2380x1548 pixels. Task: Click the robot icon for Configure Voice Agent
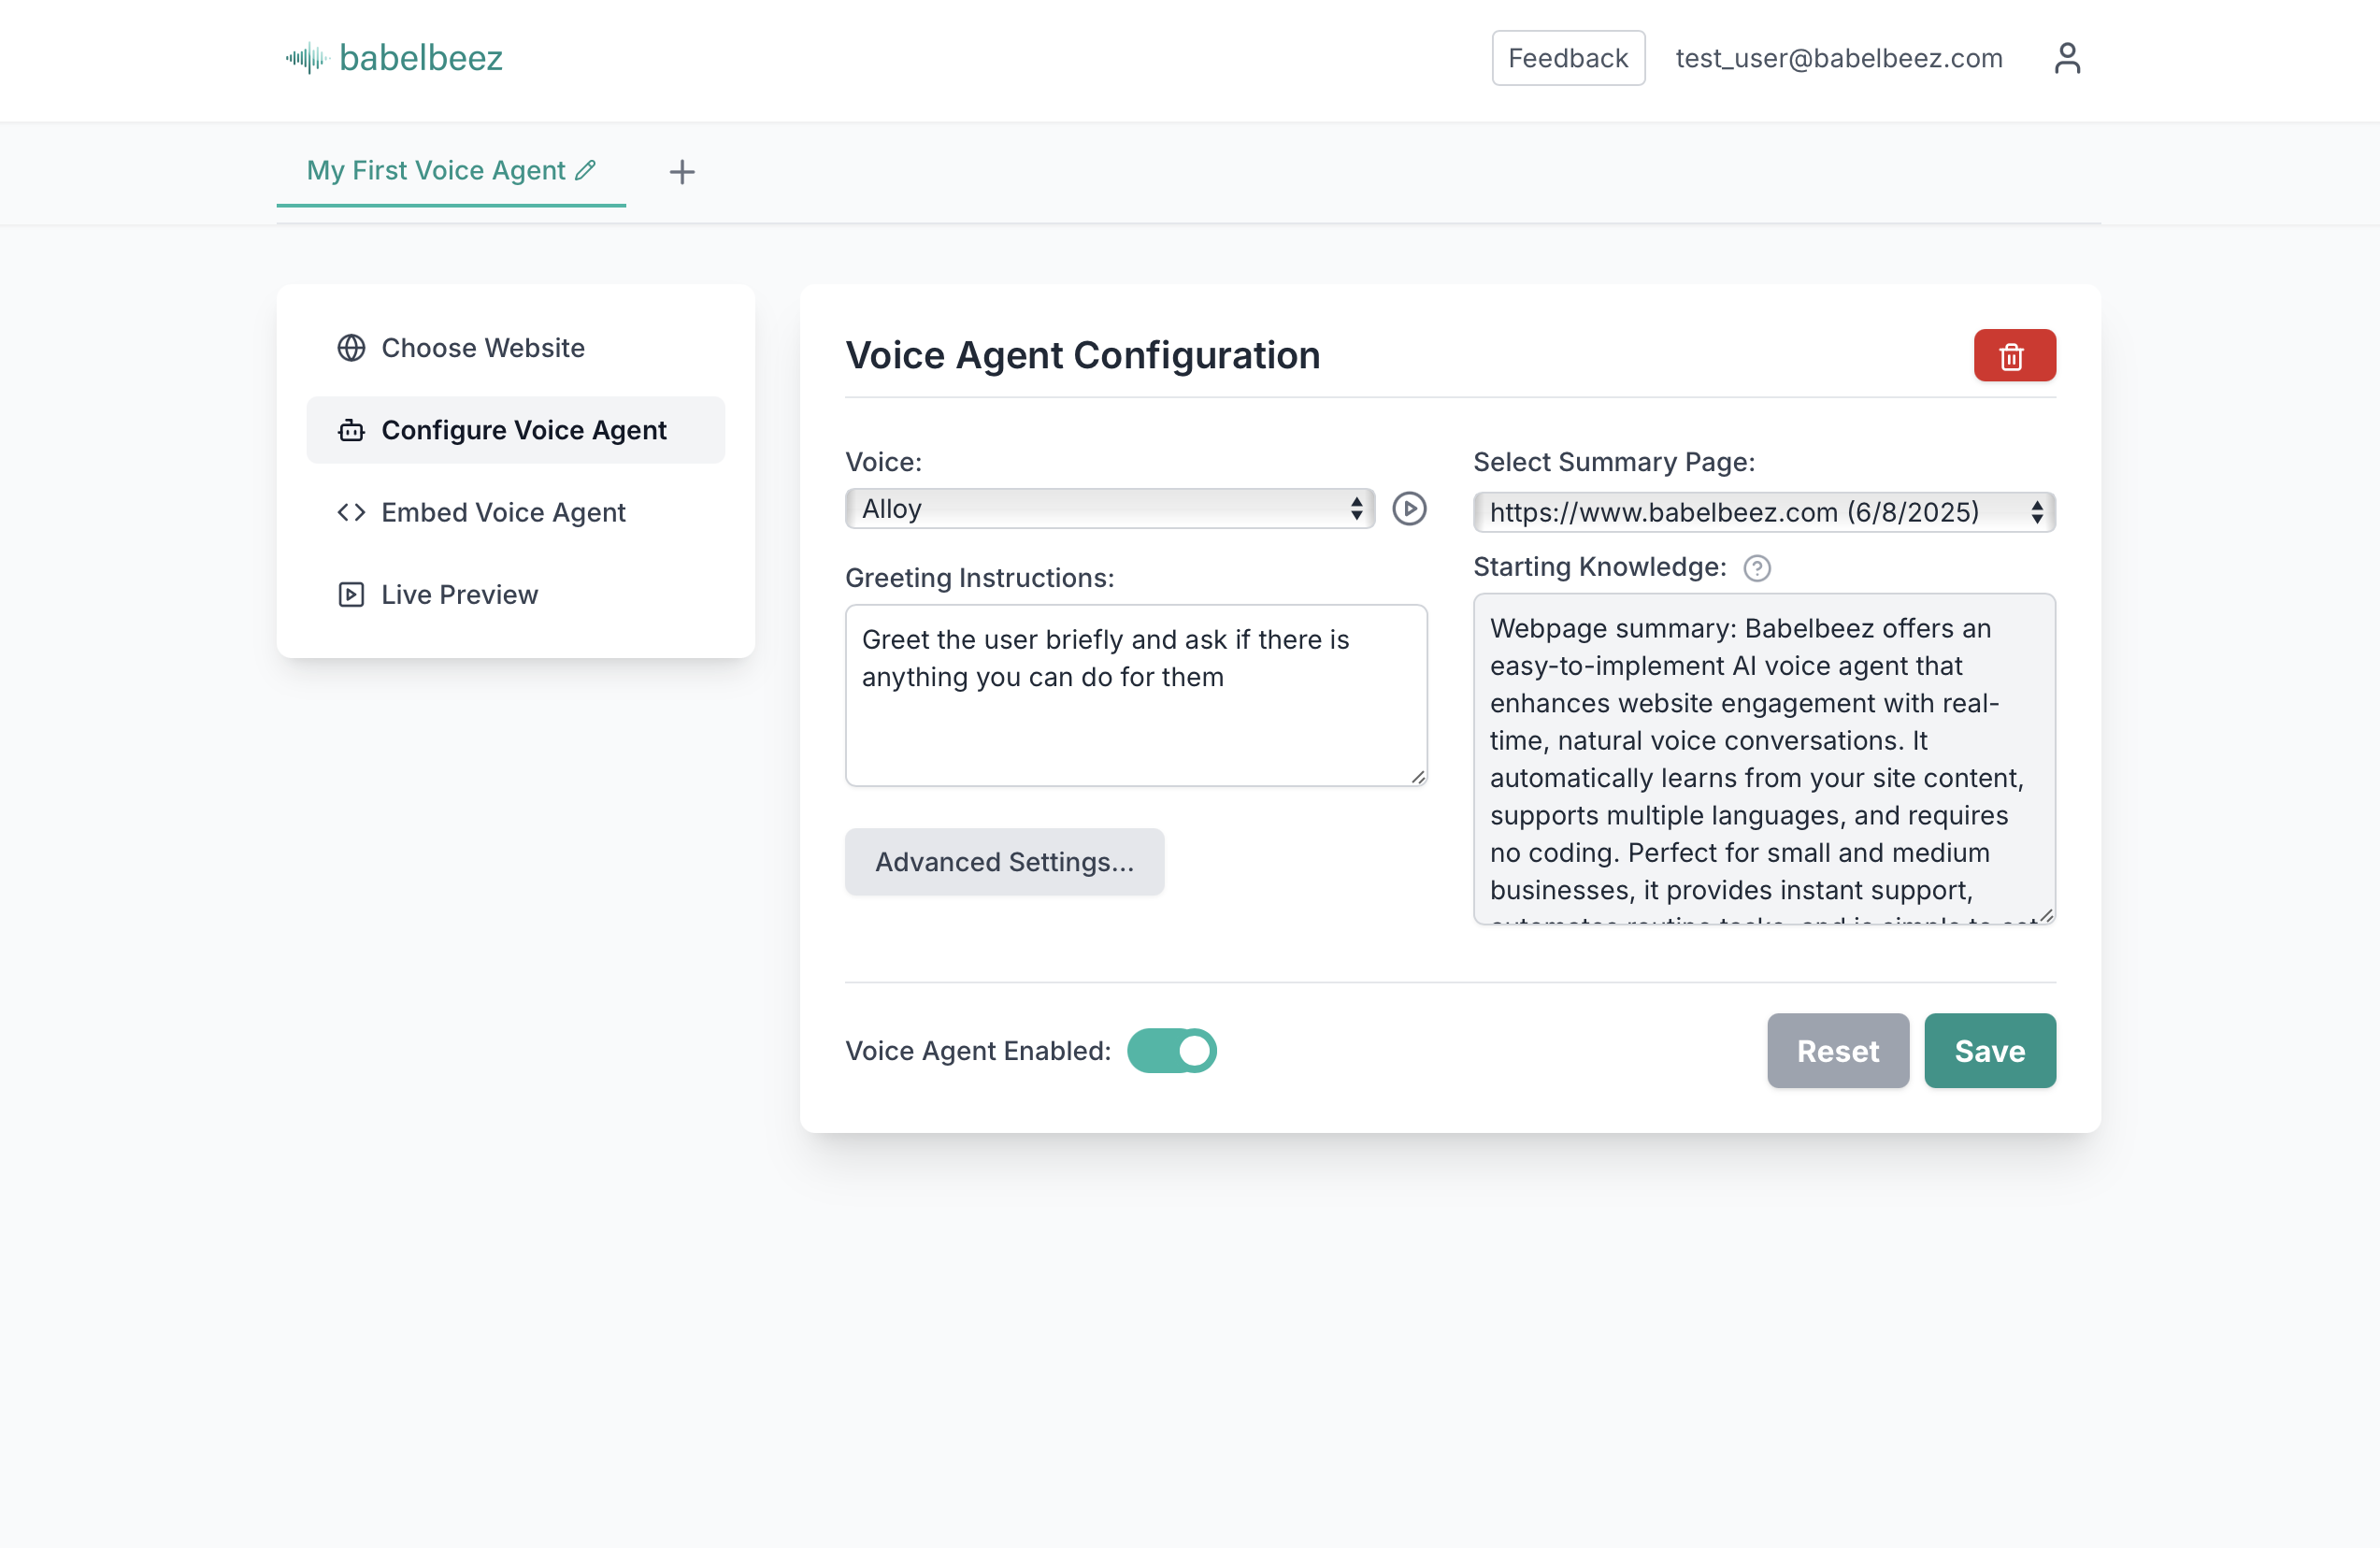point(351,430)
